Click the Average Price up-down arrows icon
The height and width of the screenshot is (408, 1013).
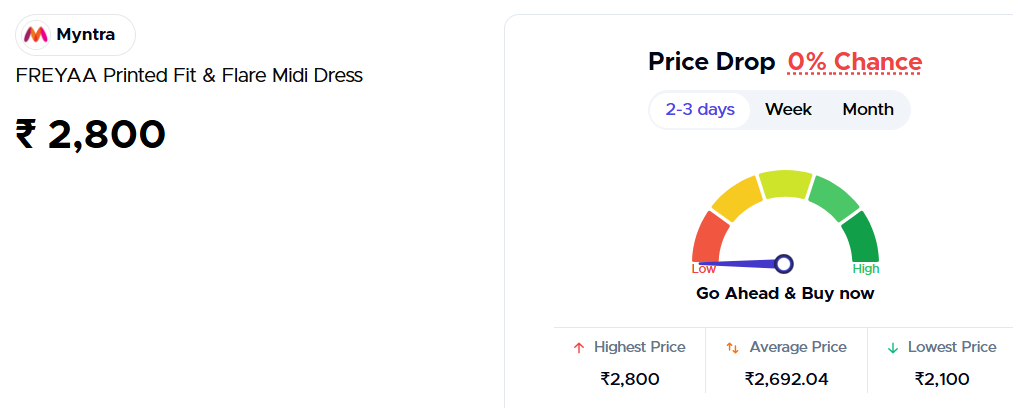coord(732,348)
